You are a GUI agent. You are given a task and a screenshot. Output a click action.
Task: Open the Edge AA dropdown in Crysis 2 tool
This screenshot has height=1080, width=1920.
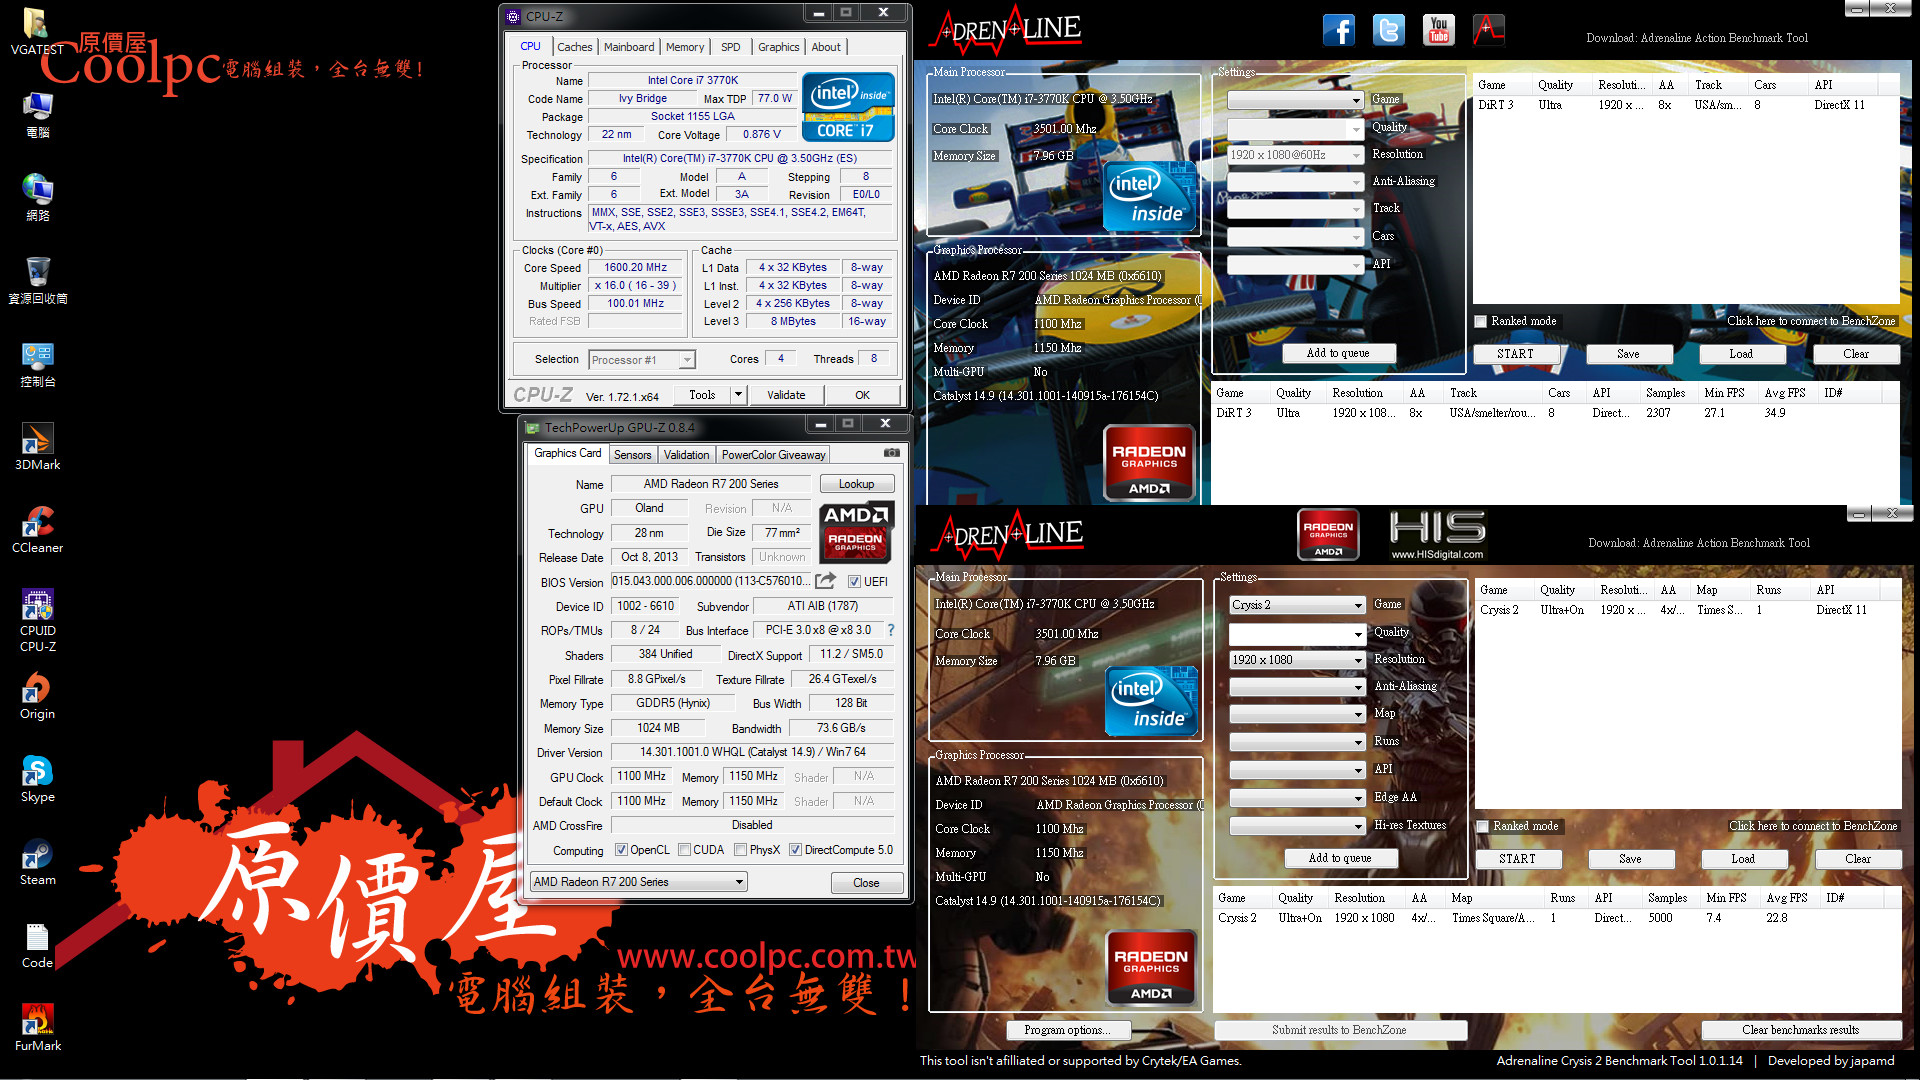1297,798
